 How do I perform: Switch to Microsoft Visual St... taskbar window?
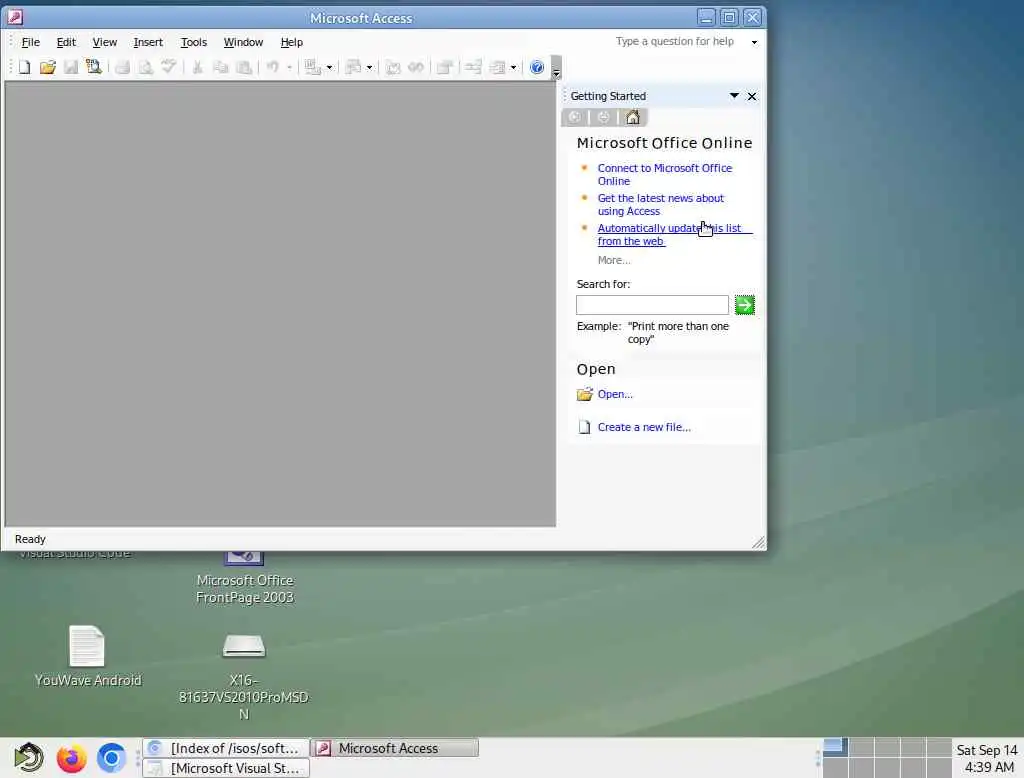coord(226,768)
